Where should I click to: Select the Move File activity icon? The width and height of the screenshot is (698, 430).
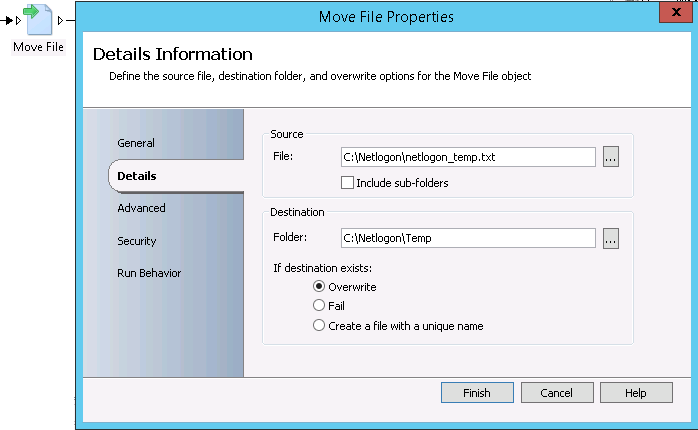click(38, 19)
